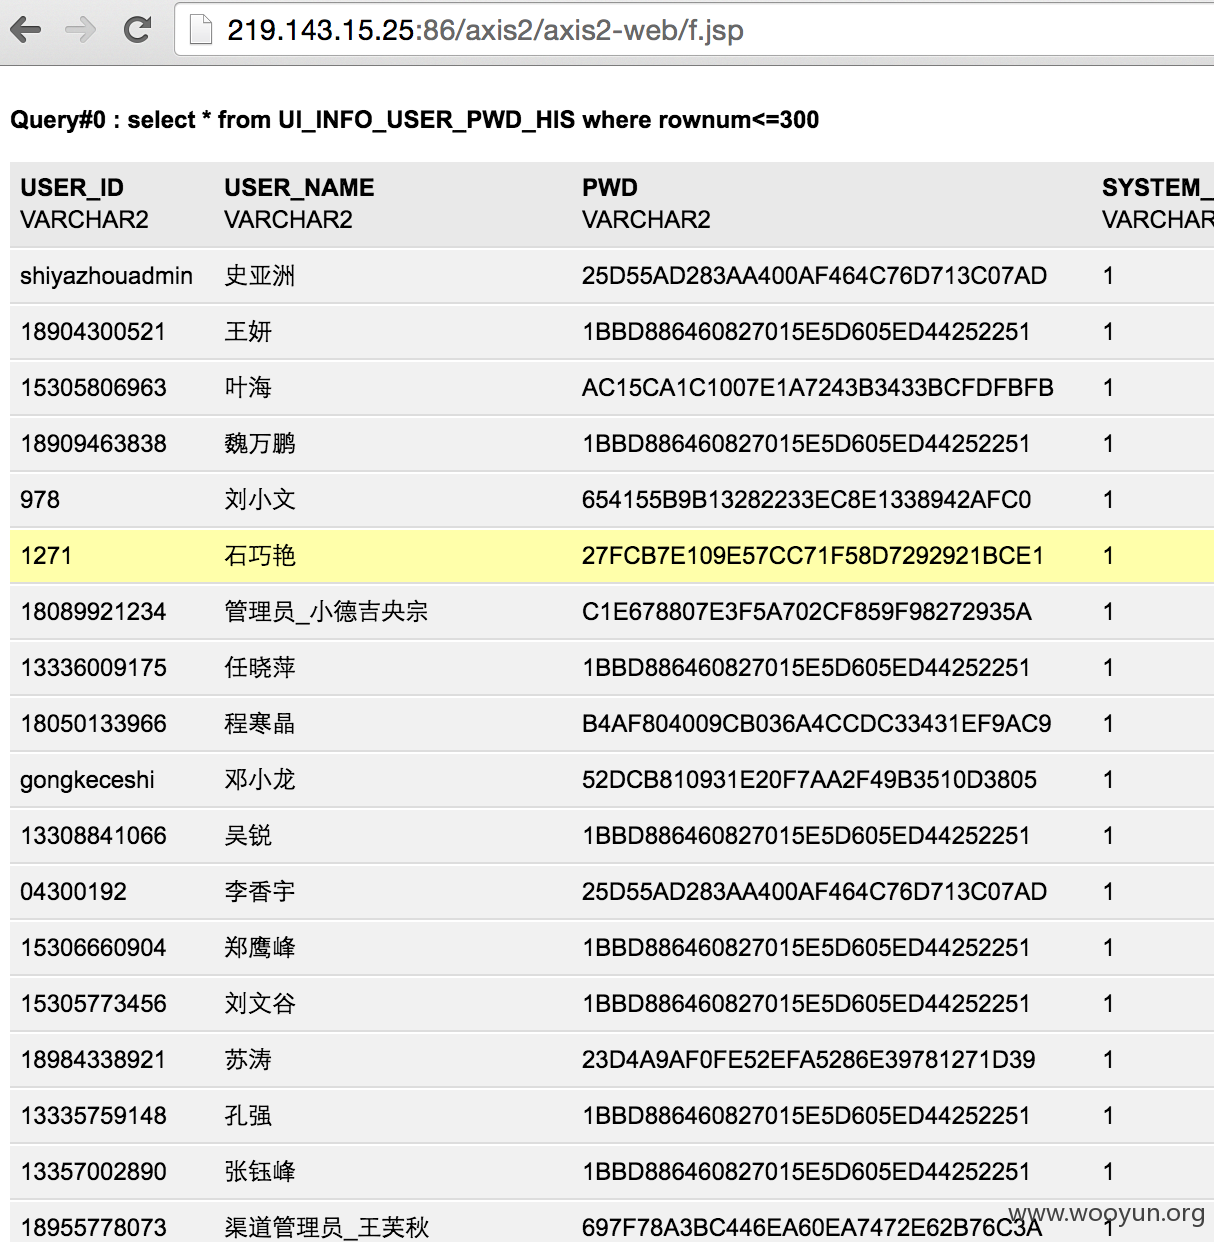Click the USER_ID column header
The width and height of the screenshot is (1214, 1242).
pyautogui.click(x=72, y=188)
